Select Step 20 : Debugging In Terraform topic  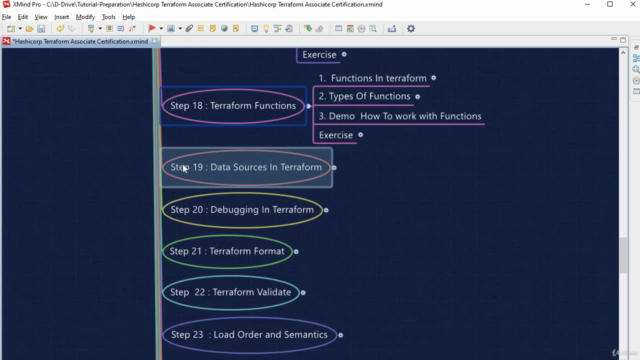point(242,210)
